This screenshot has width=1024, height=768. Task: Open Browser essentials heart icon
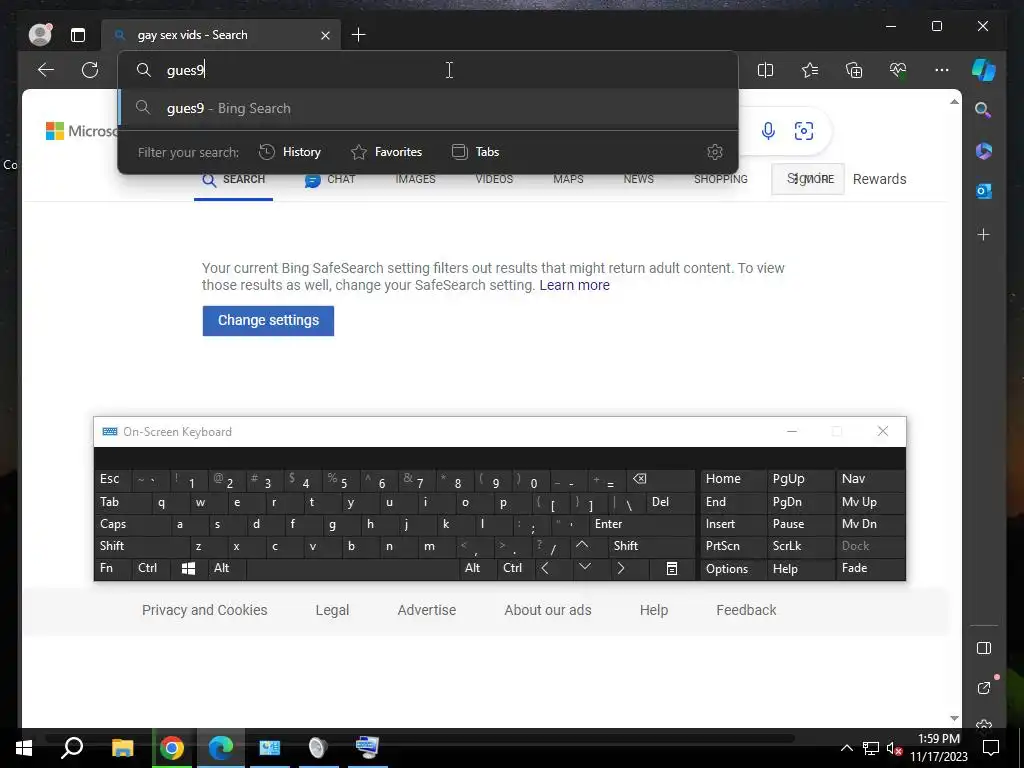898,70
